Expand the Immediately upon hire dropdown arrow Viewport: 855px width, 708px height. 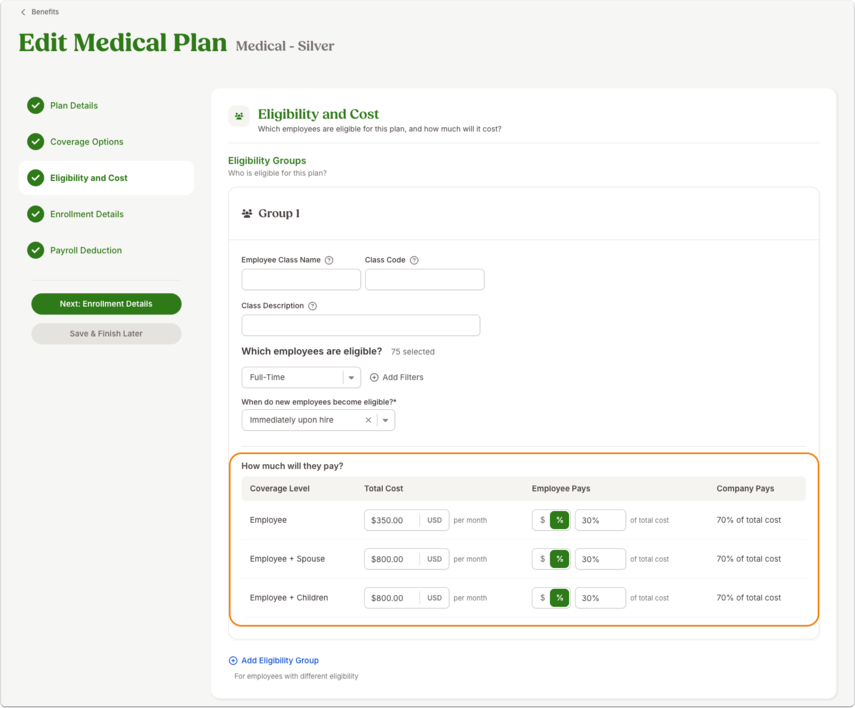(x=386, y=420)
